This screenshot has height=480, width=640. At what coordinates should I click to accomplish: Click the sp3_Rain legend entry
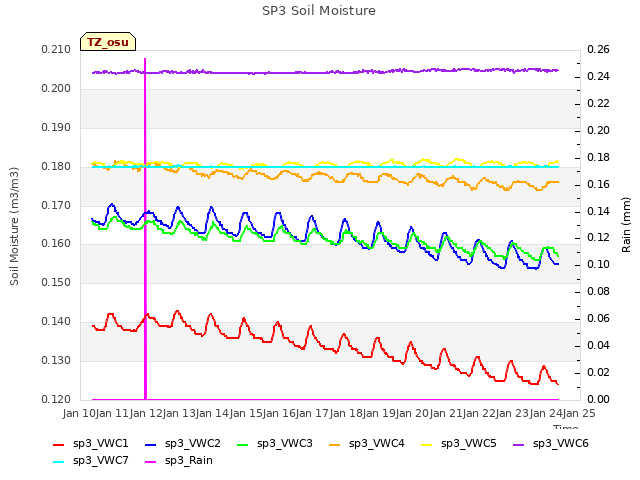click(x=179, y=461)
